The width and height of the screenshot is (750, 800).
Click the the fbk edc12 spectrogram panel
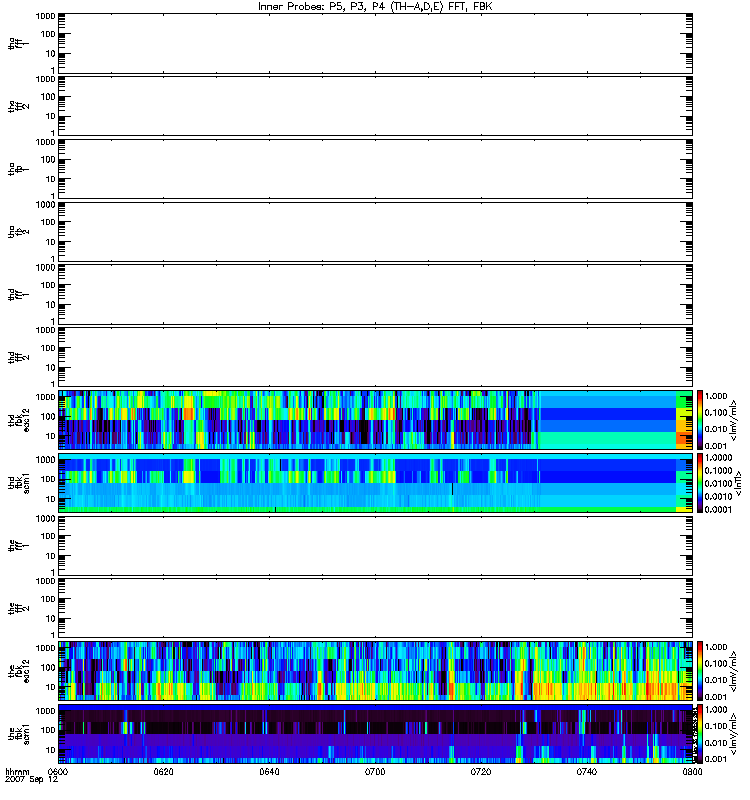pyautogui.click(x=376, y=671)
